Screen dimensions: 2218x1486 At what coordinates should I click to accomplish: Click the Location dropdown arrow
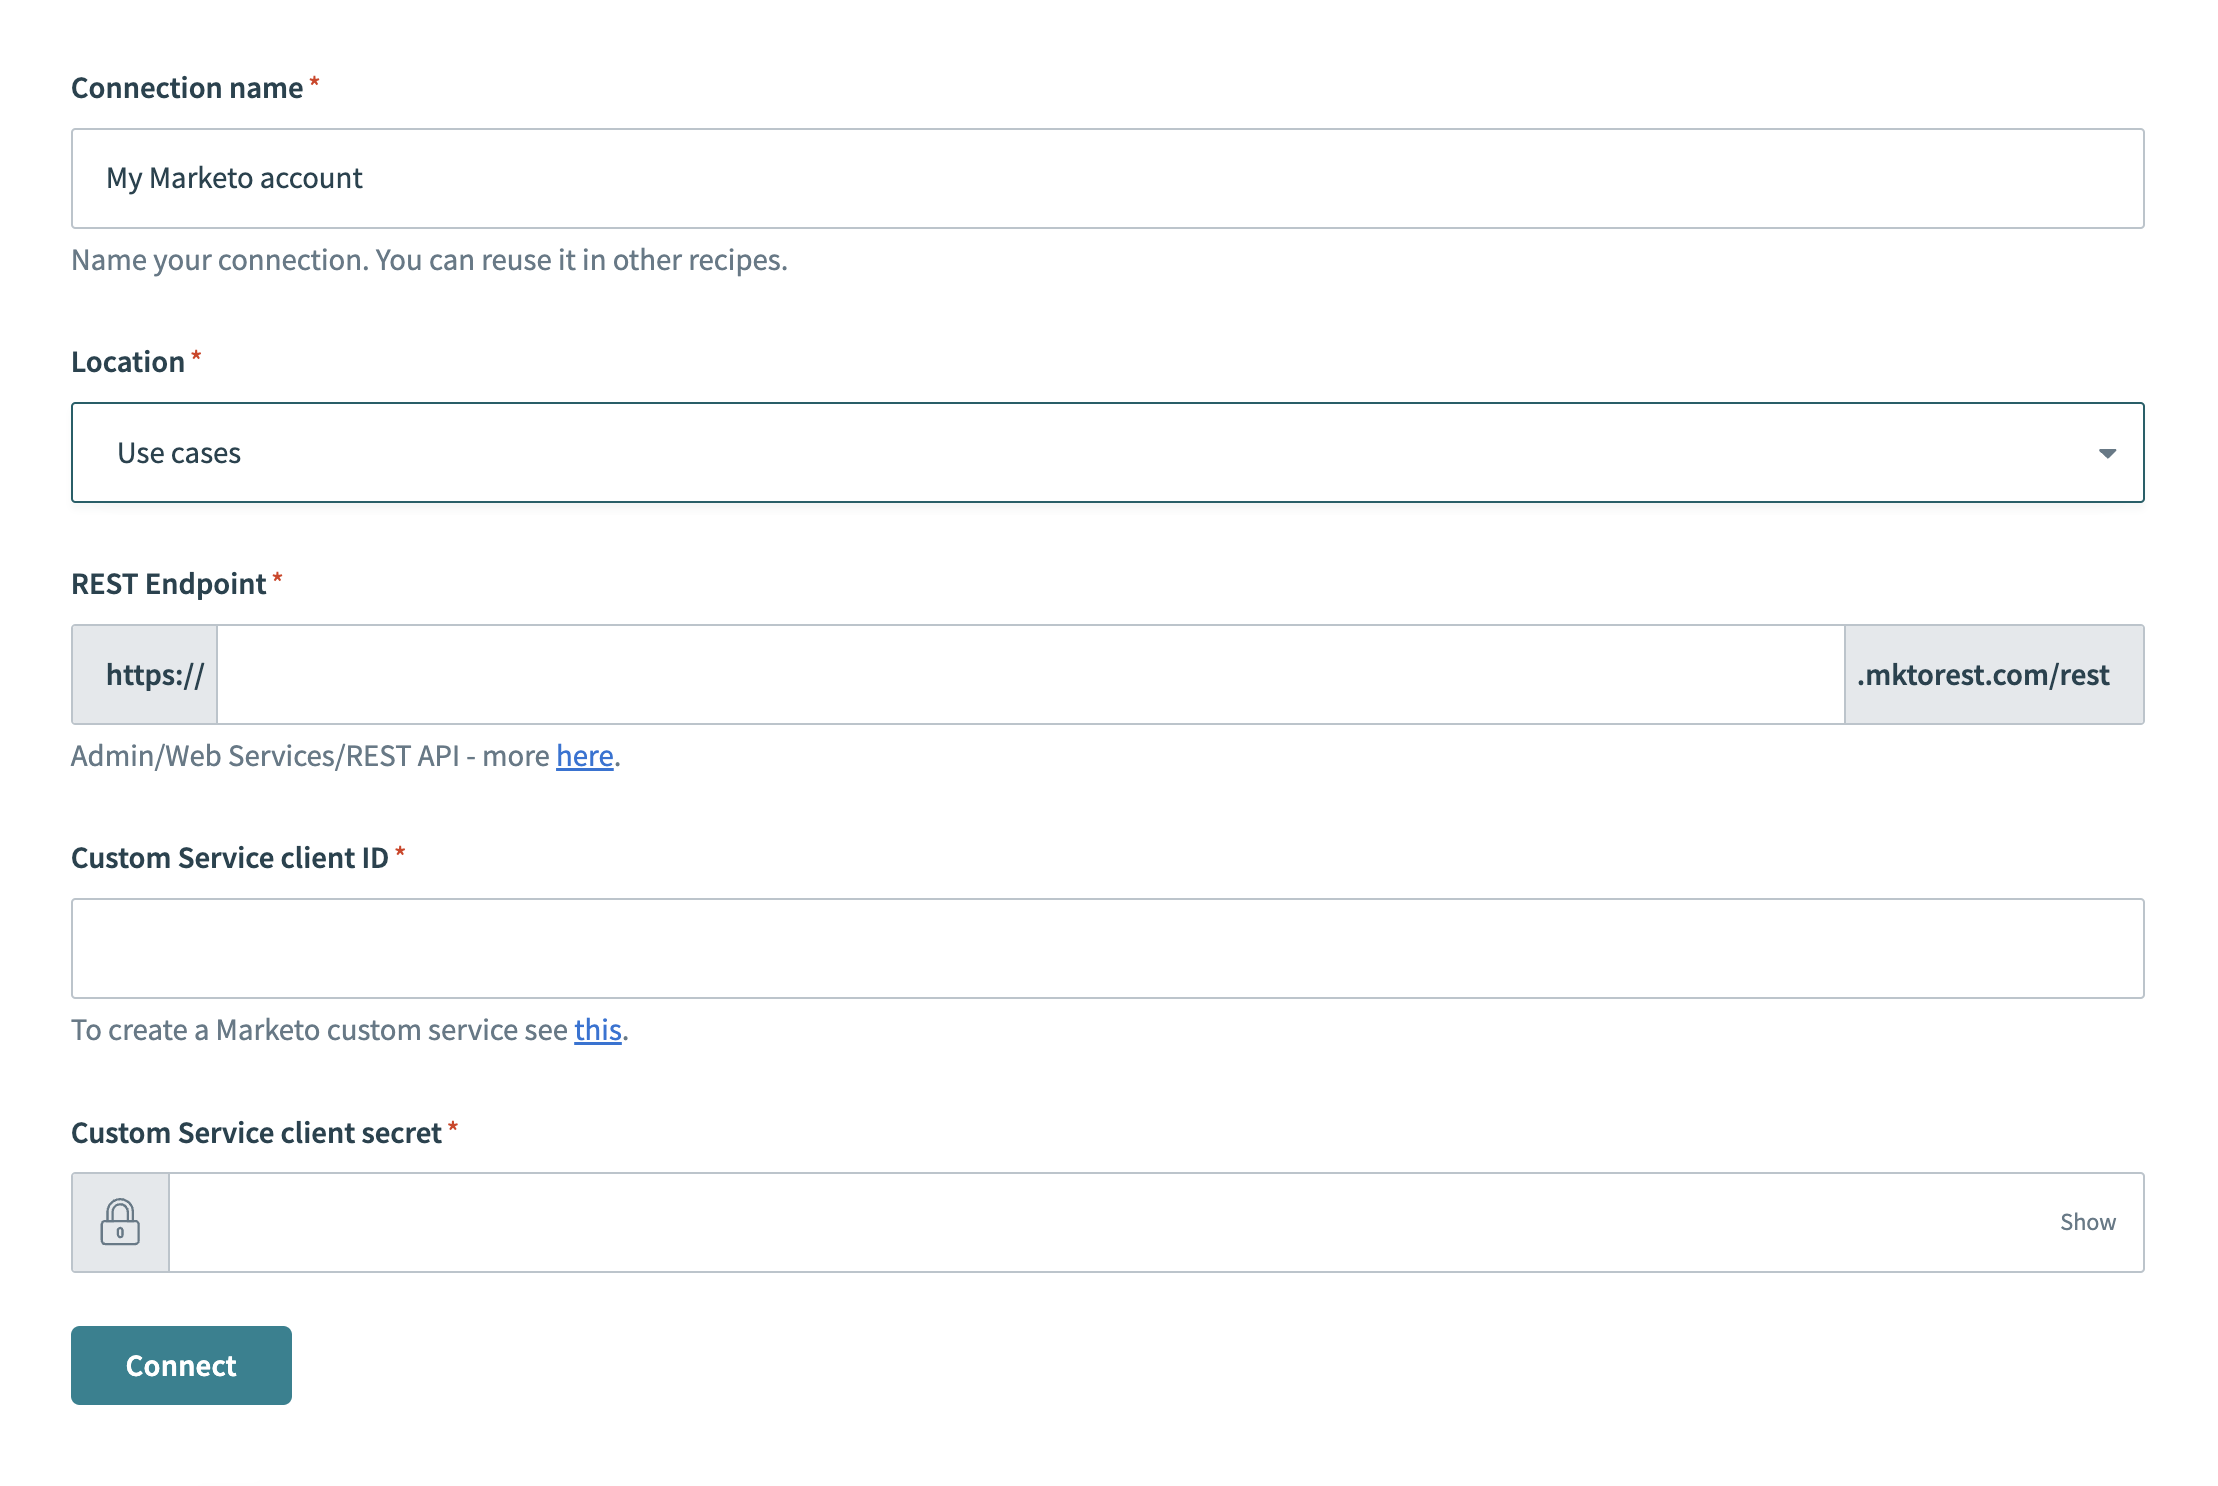2107,454
